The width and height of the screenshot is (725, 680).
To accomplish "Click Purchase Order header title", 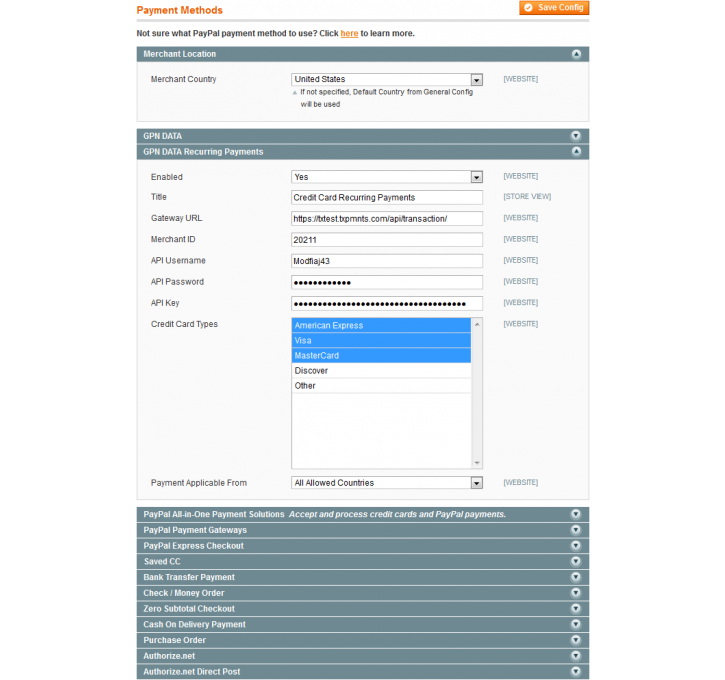I will tap(174, 640).
